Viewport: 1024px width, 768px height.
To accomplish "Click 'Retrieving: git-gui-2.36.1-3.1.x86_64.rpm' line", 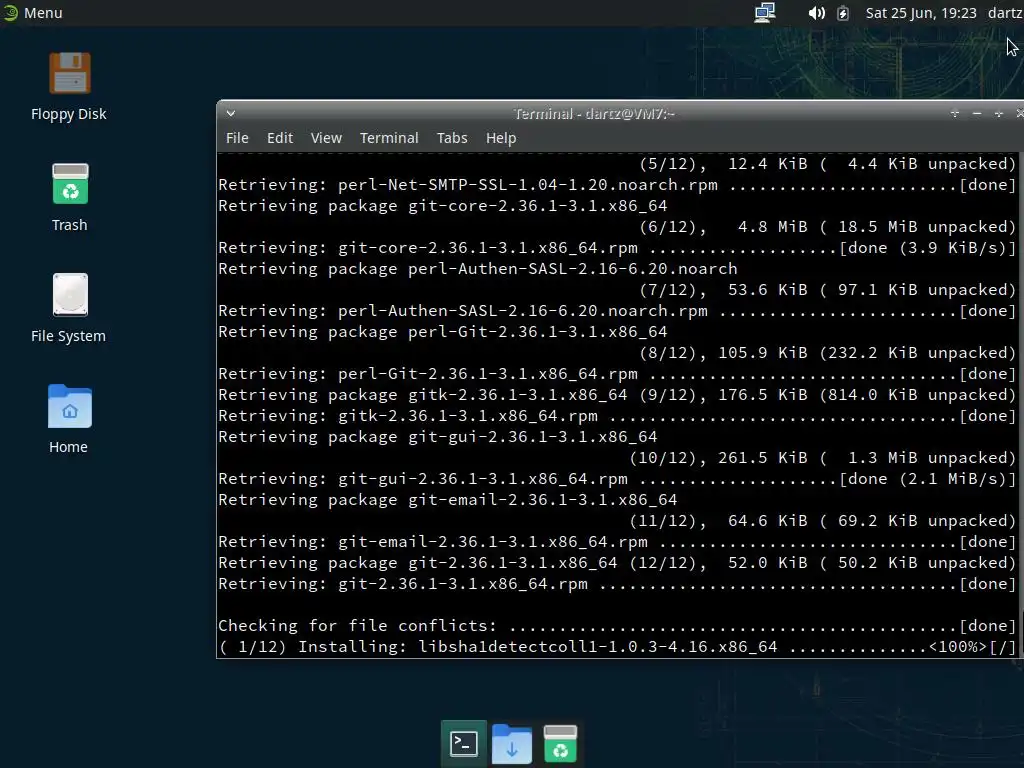I will [x=616, y=479].
